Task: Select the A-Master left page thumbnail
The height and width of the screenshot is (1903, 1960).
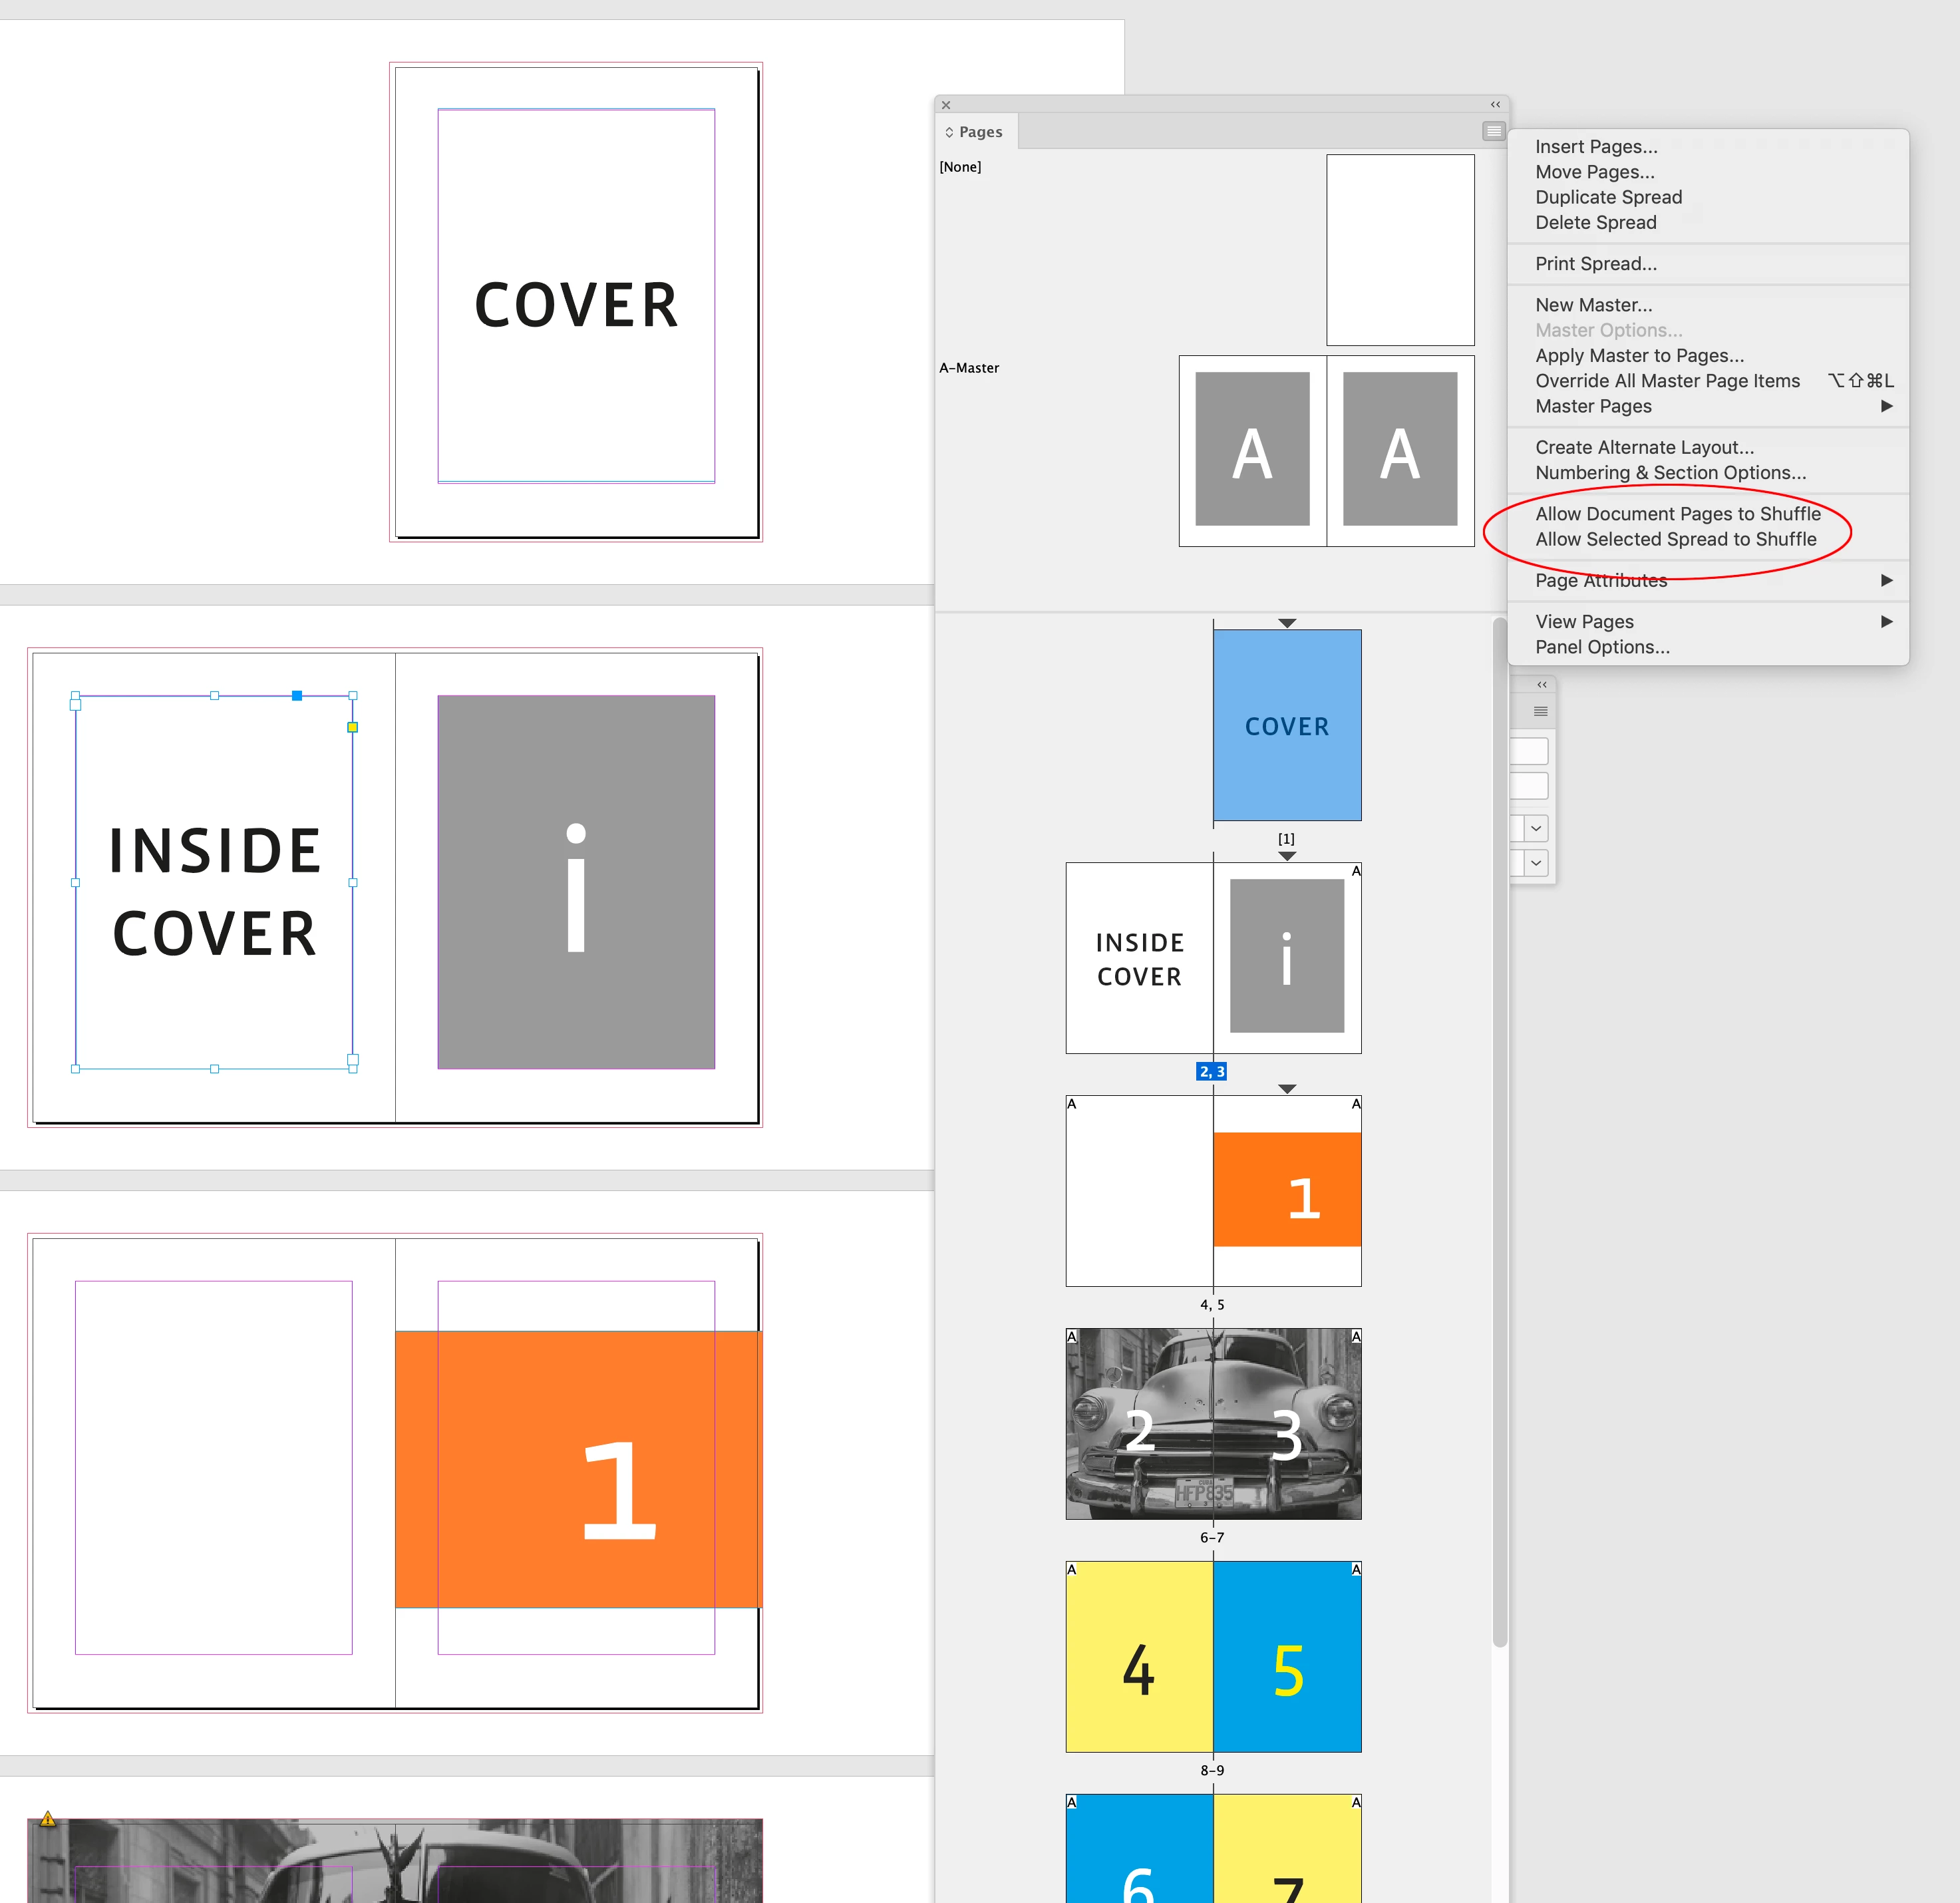Action: tap(1252, 450)
